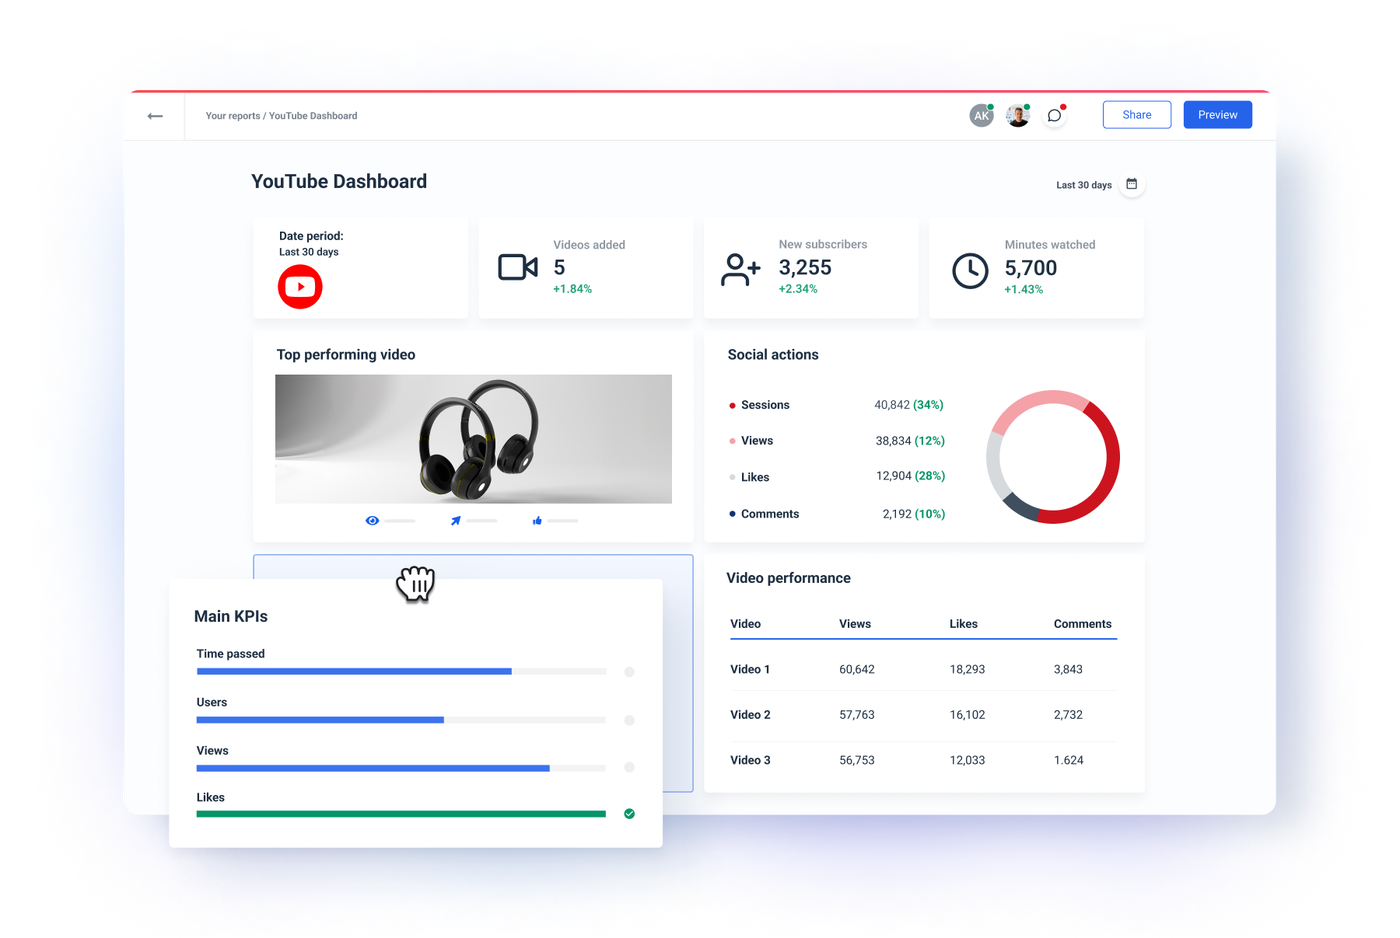Click the Share button

coord(1136,114)
